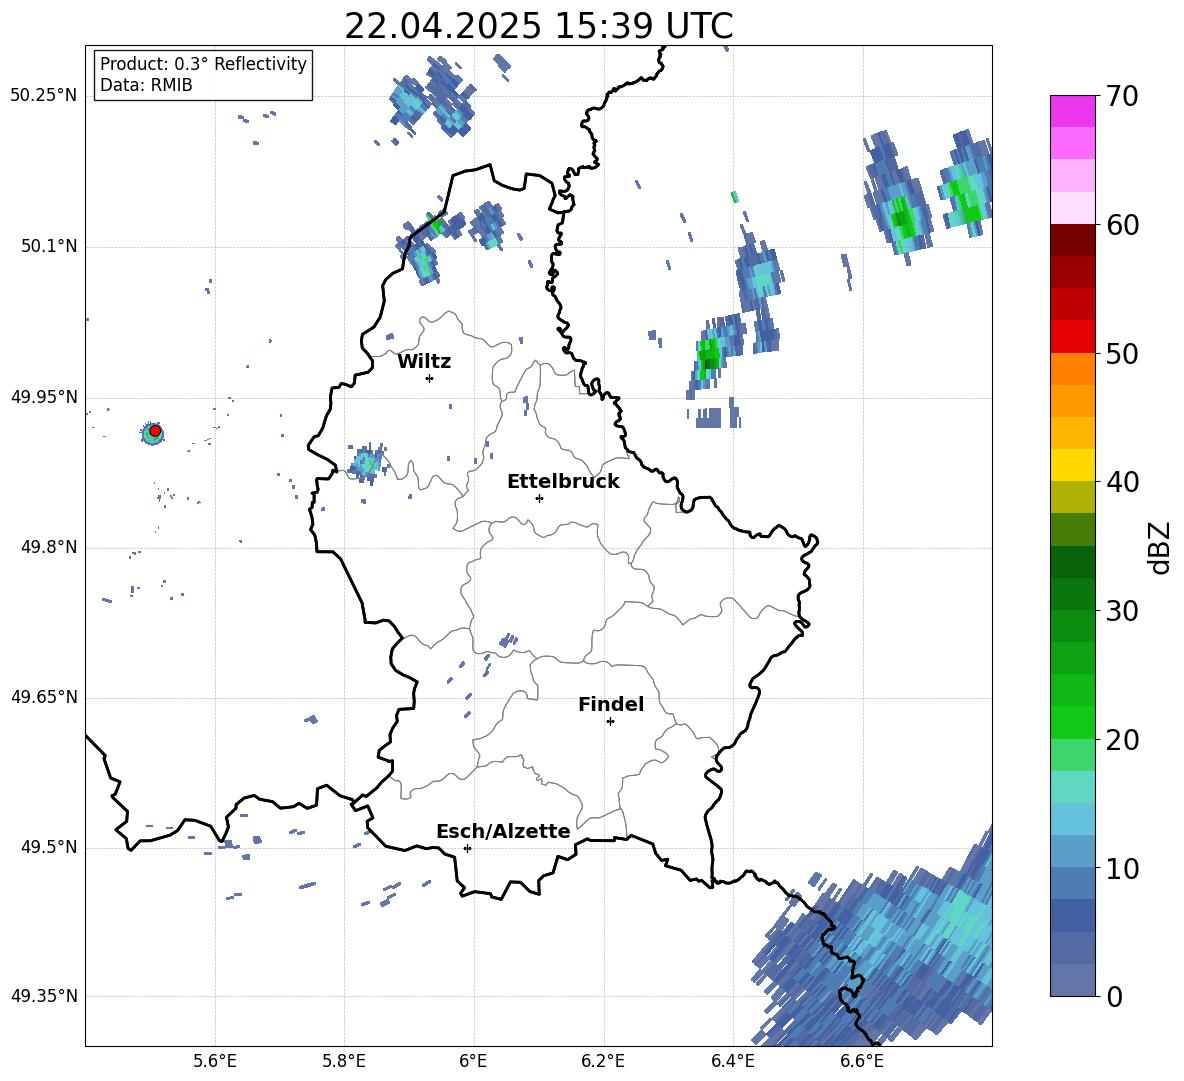Click the 6.4°E longitude tick label
The width and height of the screenshot is (1184, 1081).
732,1061
